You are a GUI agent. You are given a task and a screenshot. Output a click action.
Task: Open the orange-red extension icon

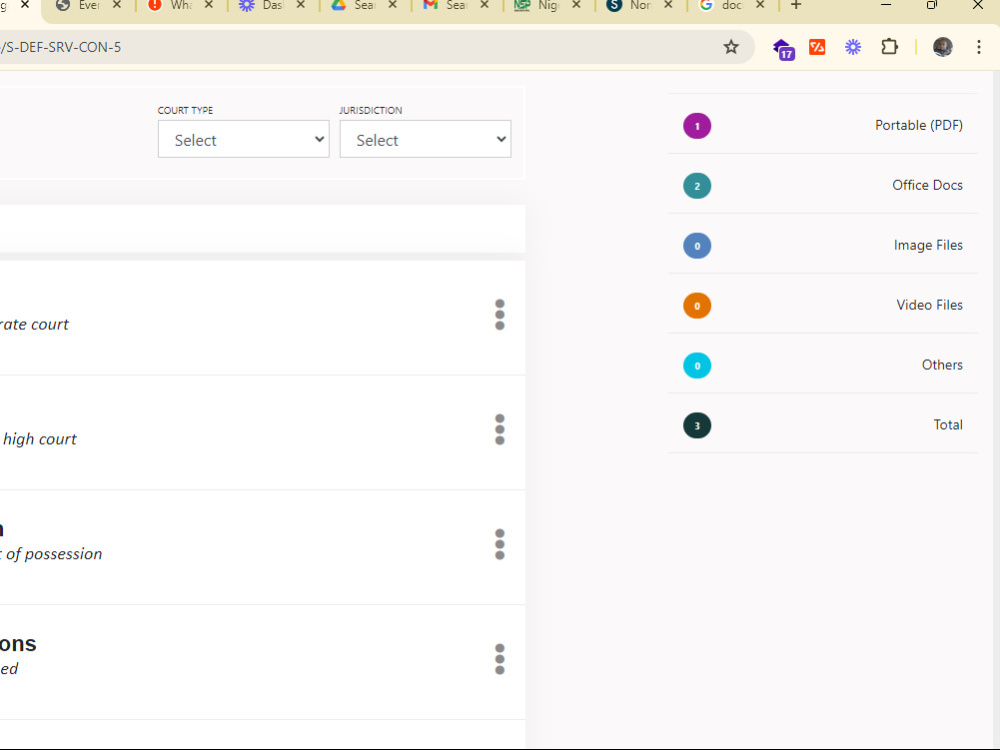coord(817,47)
